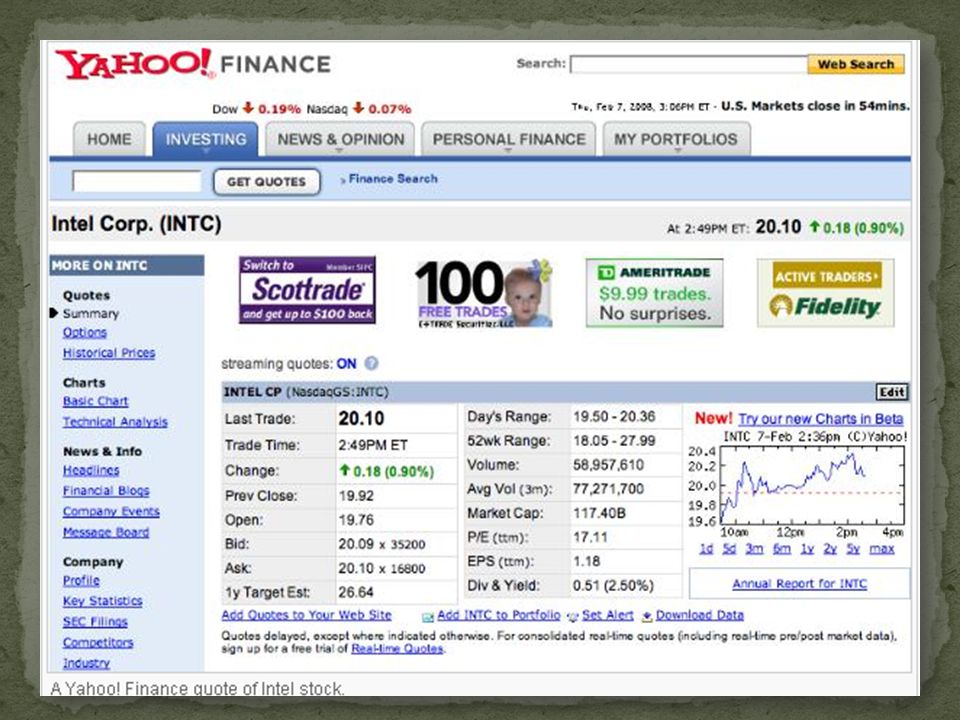Open the Fidelity Active Traders ad
The height and width of the screenshot is (720, 960).
[x=825, y=293]
